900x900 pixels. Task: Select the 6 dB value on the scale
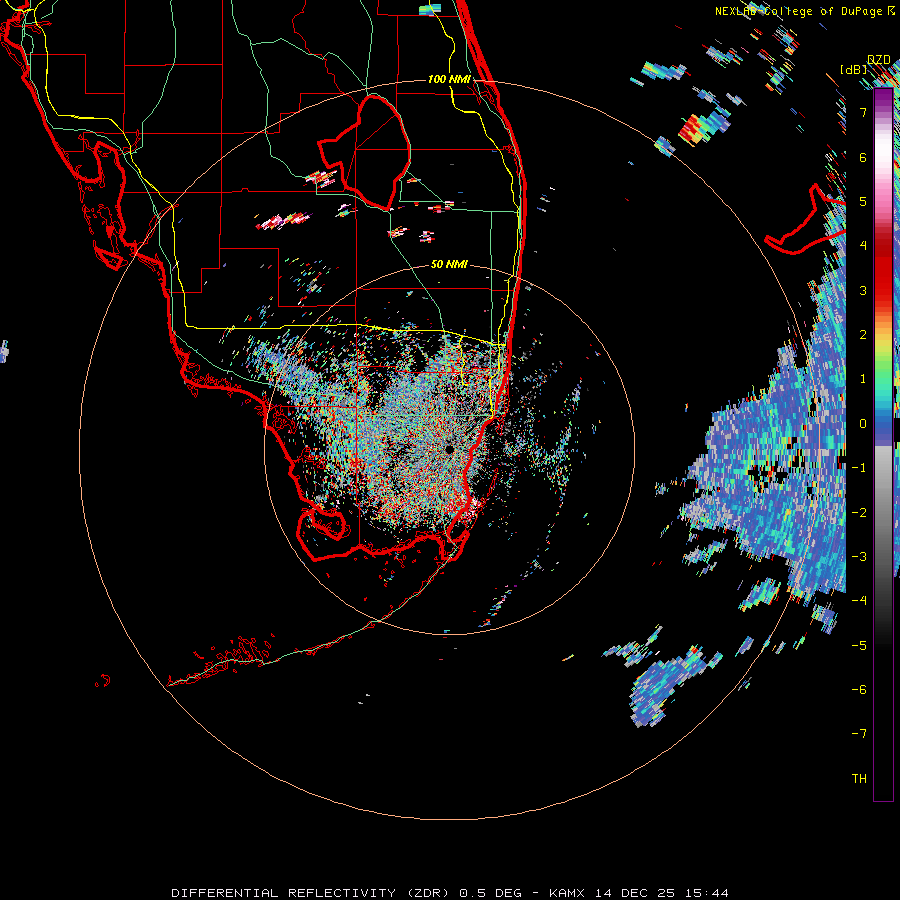click(863, 157)
